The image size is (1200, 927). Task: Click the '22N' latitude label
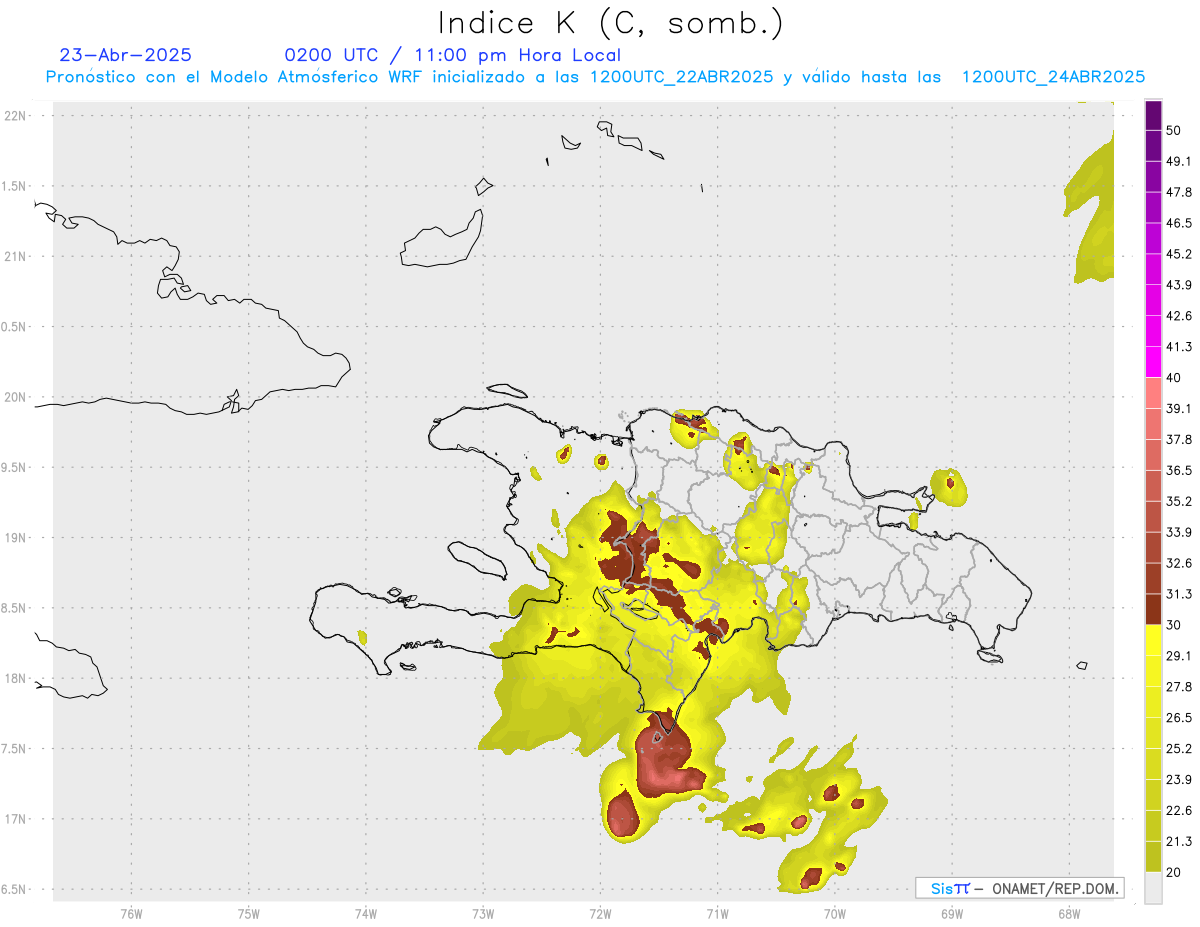[x=17, y=115]
